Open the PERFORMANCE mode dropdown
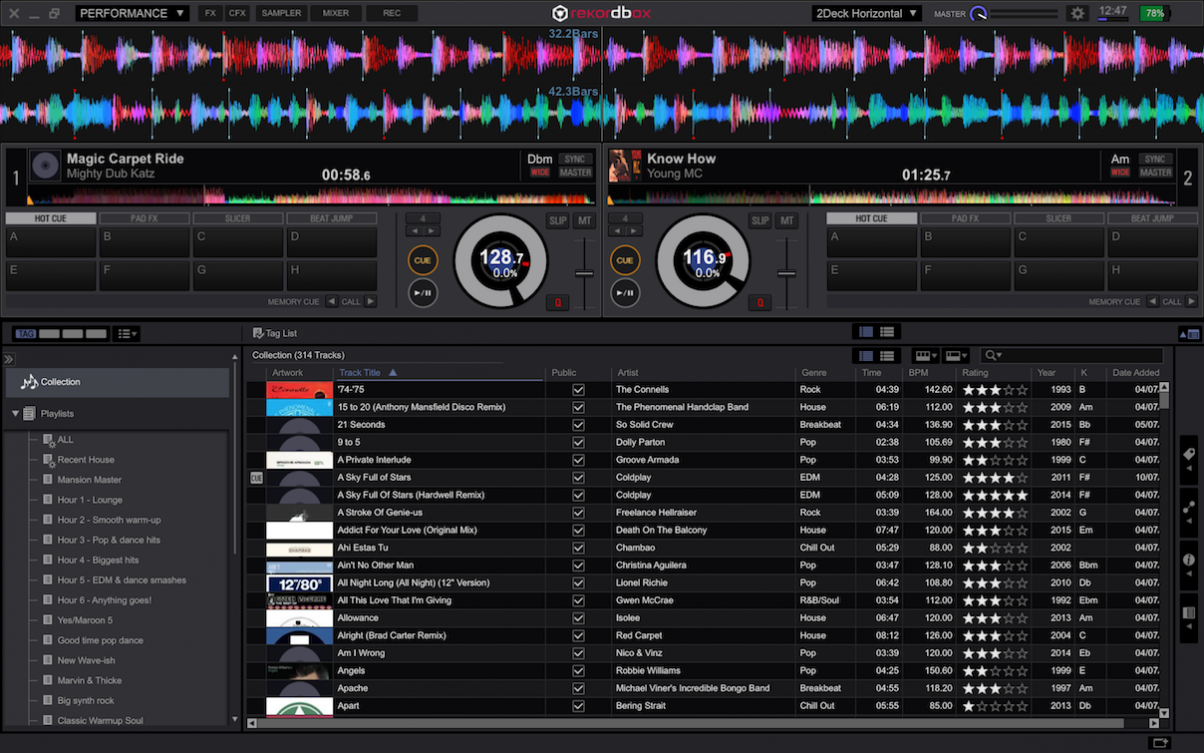1204x753 pixels. [132, 13]
